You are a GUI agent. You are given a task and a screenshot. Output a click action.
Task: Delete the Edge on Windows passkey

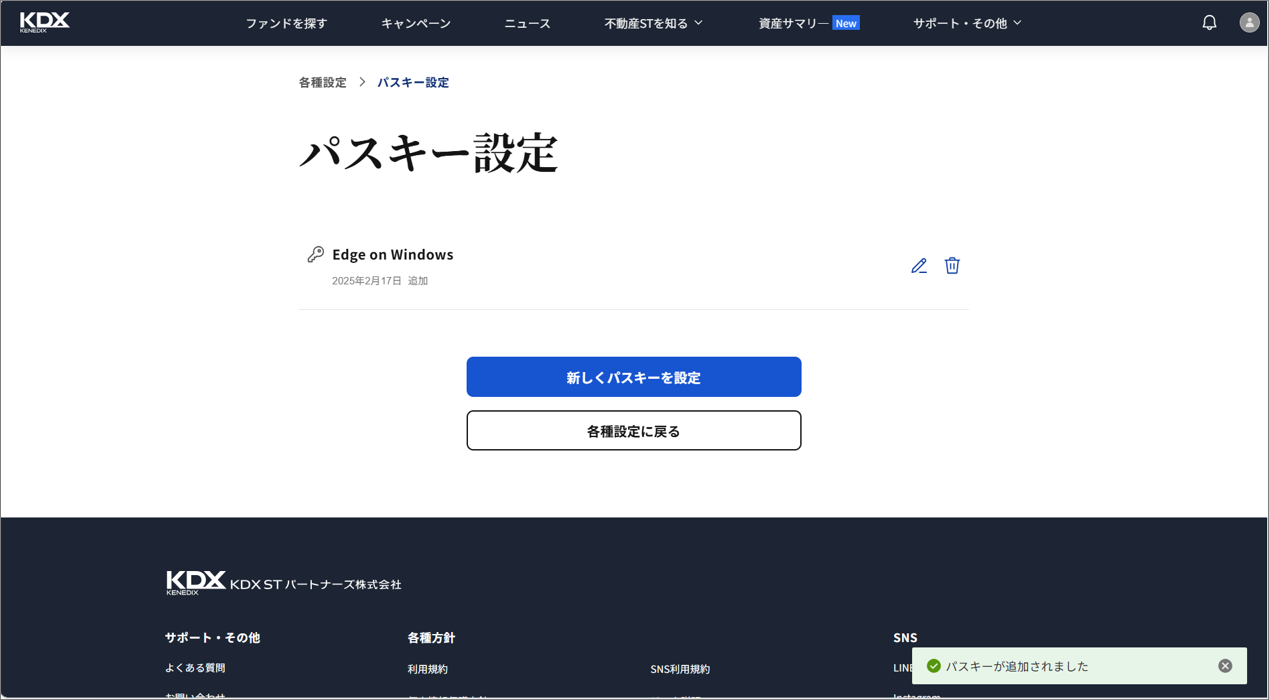(952, 265)
